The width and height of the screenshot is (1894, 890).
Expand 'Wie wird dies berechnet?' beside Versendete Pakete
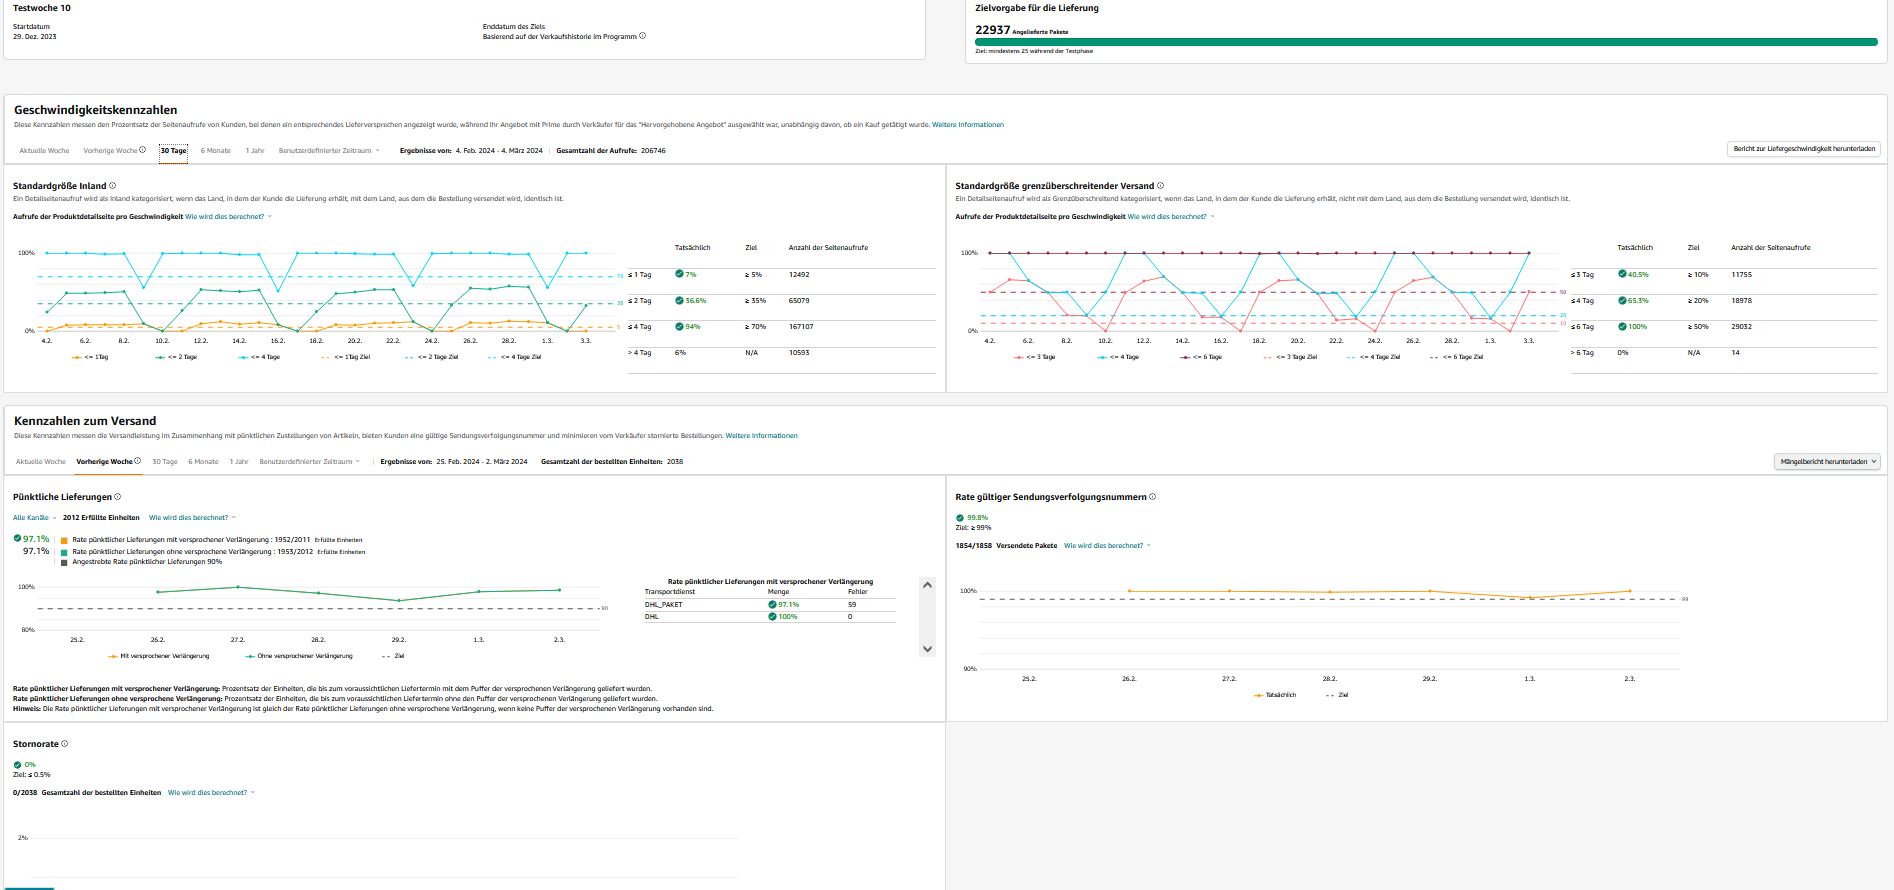1107,546
